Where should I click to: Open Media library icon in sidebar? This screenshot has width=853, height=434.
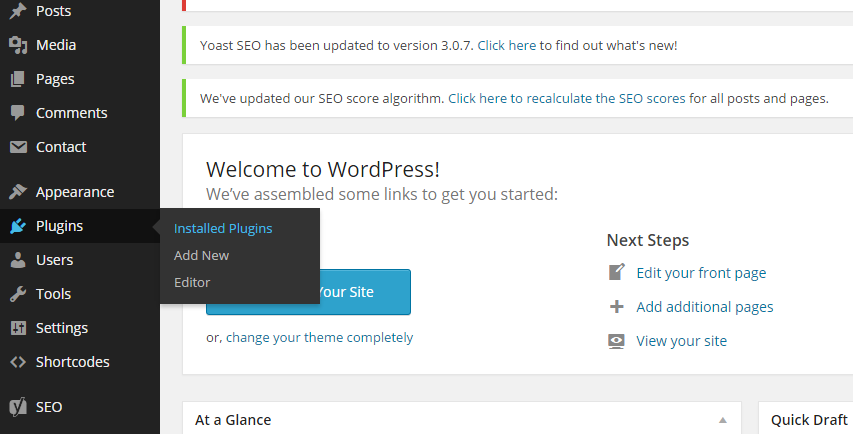tap(17, 45)
